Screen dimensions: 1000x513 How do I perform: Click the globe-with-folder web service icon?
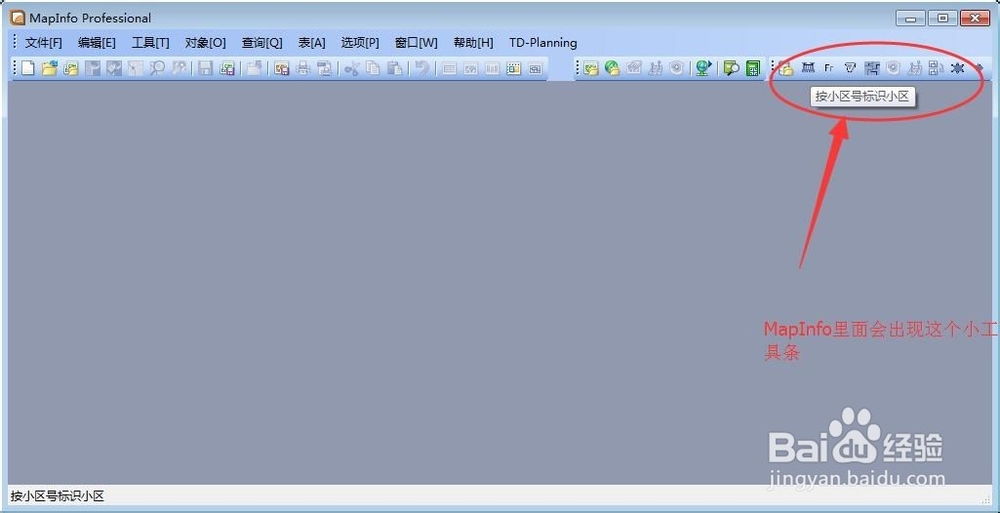[612, 68]
